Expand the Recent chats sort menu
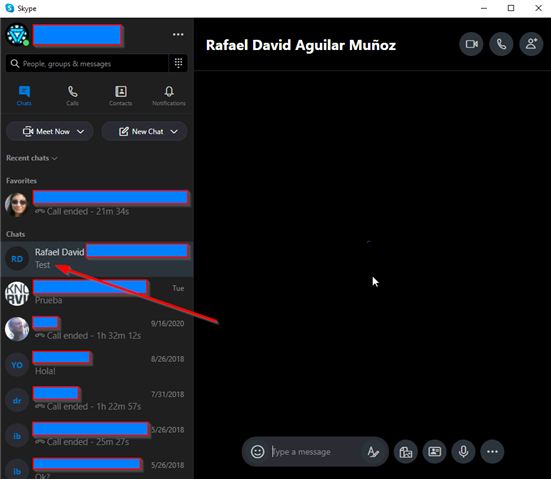Viewport: 551px width, 479px height. tap(32, 158)
